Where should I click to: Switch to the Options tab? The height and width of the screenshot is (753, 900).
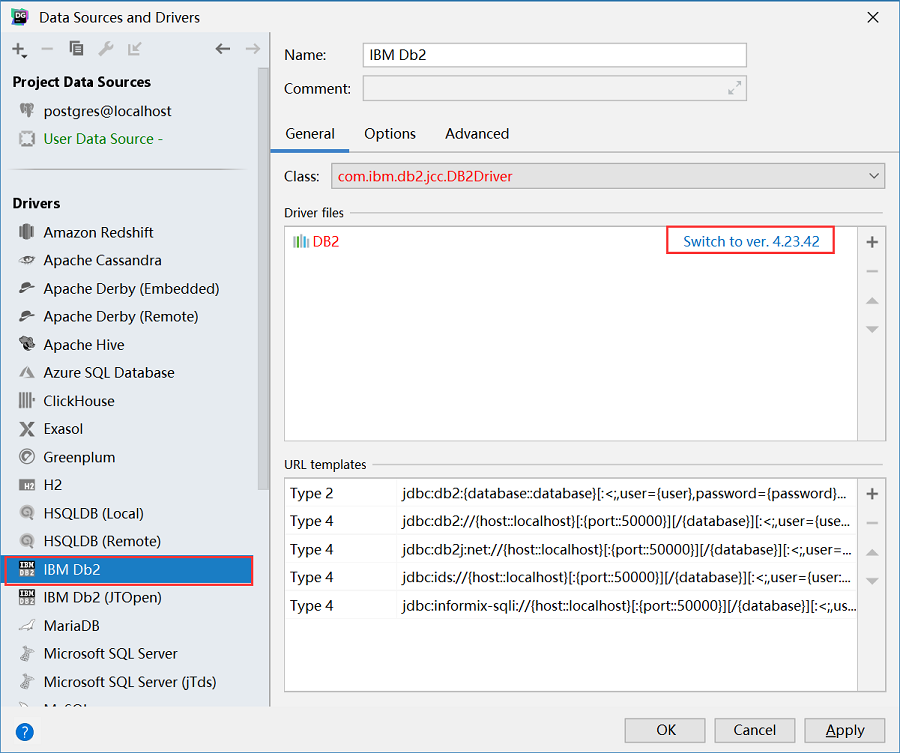click(x=389, y=133)
